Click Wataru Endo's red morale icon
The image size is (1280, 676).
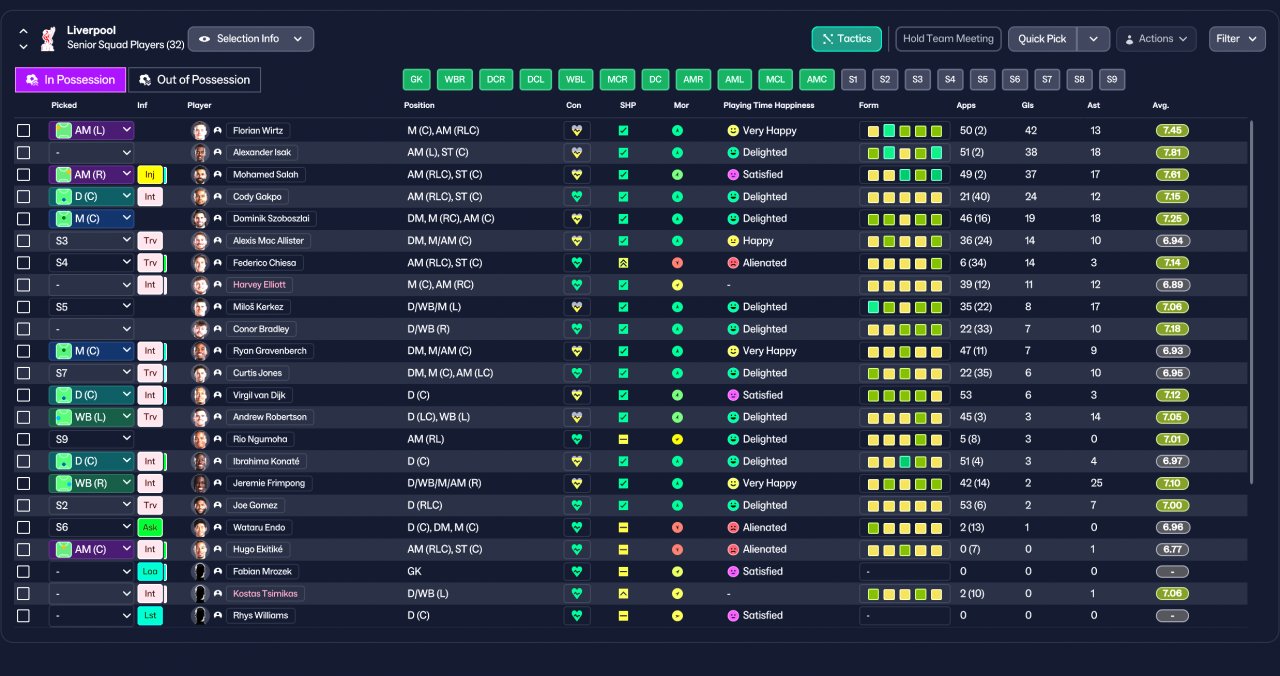677,527
